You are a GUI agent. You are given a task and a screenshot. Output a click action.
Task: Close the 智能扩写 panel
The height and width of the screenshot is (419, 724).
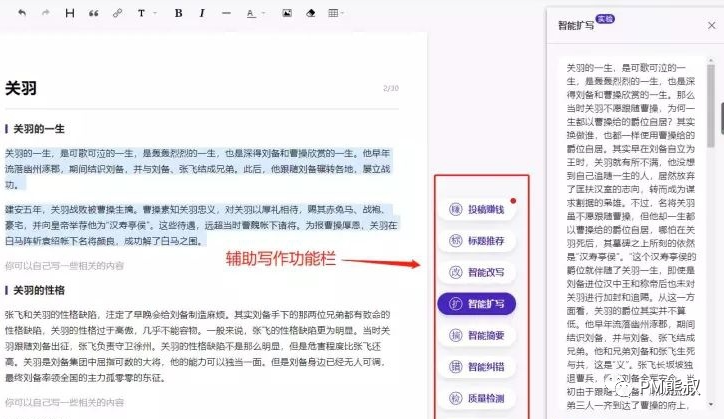click(712, 25)
